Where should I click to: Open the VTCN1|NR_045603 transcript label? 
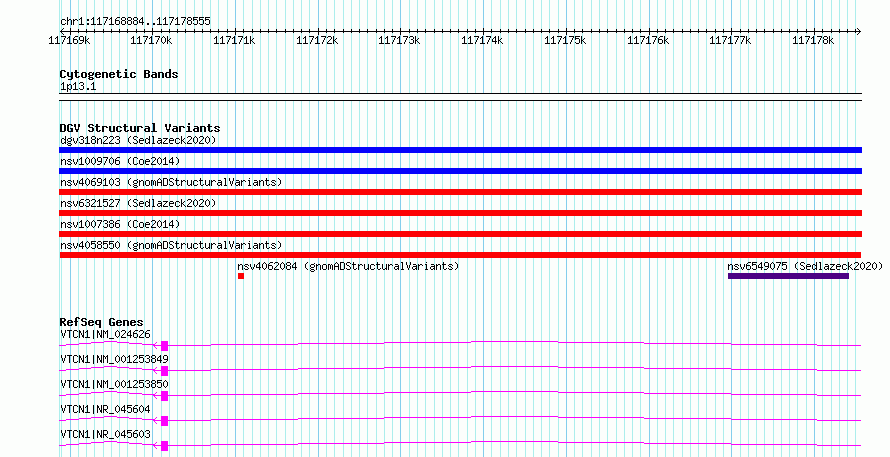106,434
